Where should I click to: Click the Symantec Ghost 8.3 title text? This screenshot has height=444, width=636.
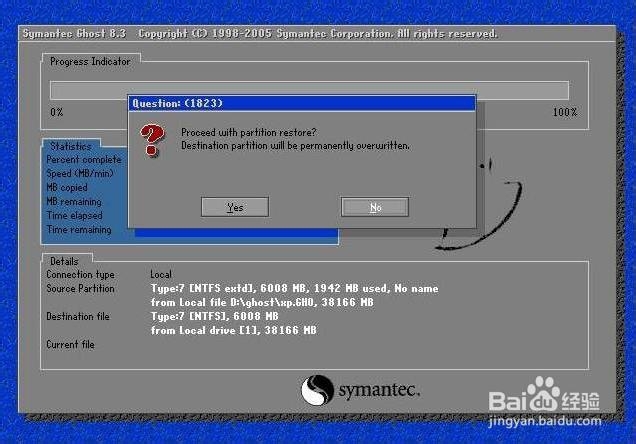tap(74, 34)
